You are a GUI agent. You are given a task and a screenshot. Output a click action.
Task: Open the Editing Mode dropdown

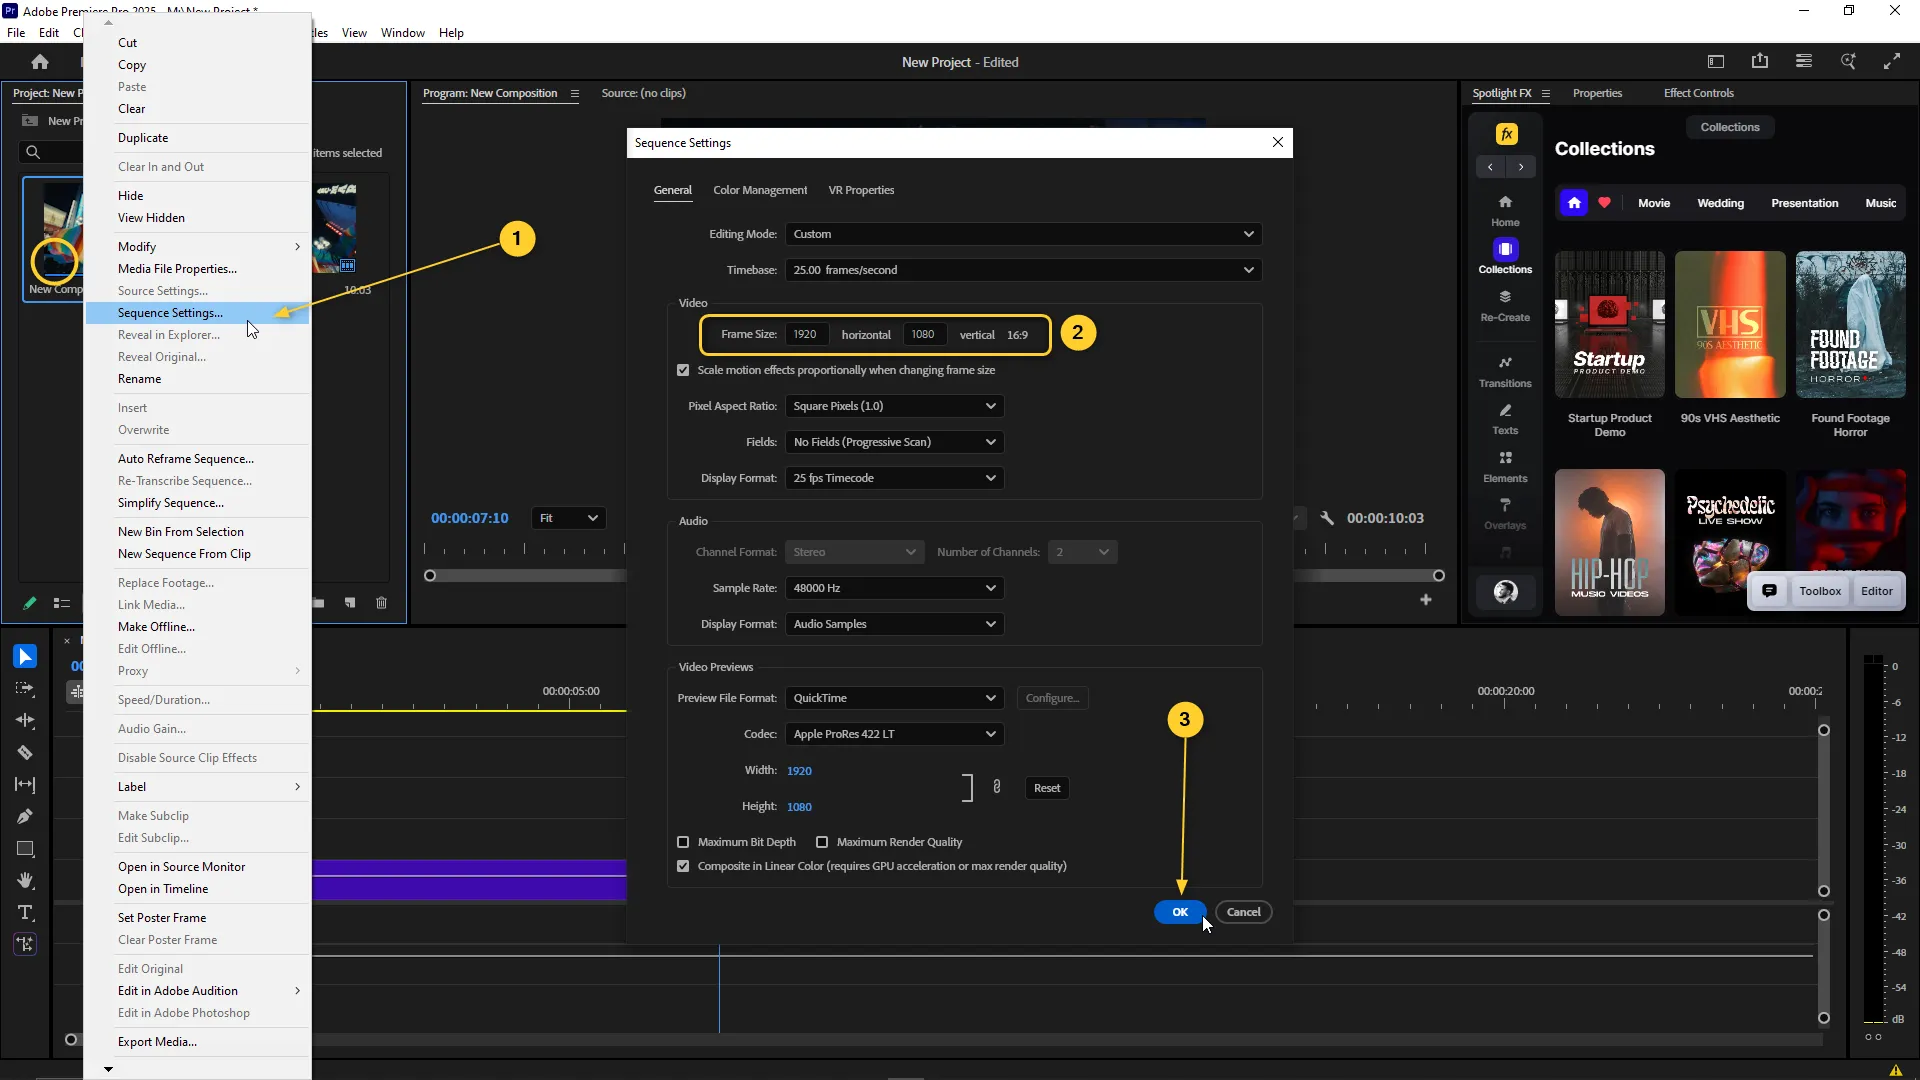1022,234
